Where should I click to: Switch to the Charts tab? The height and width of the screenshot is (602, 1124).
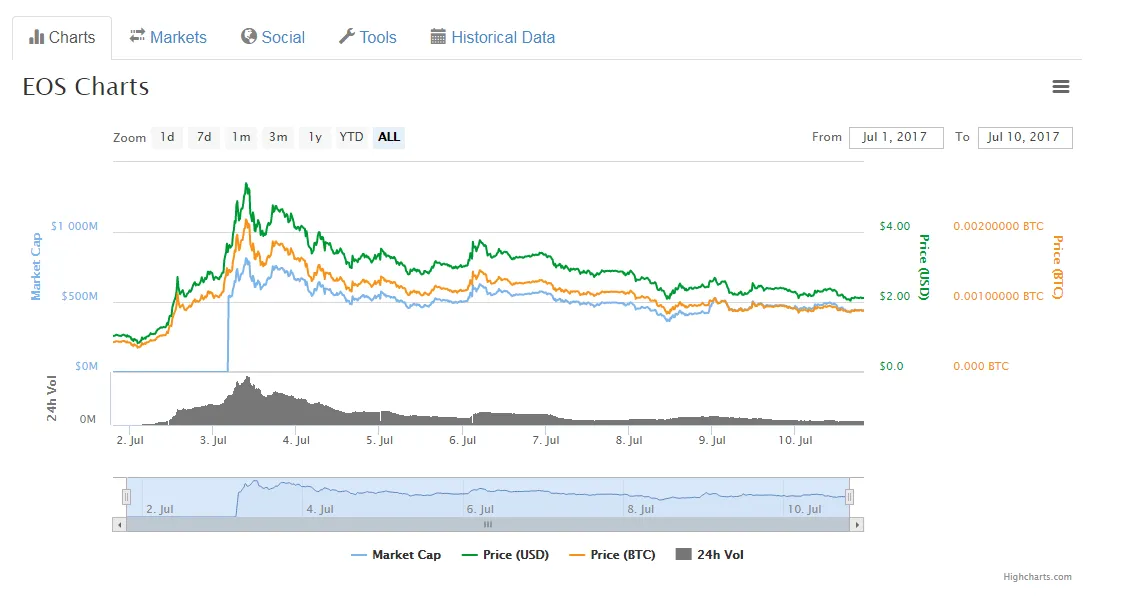tap(62, 37)
